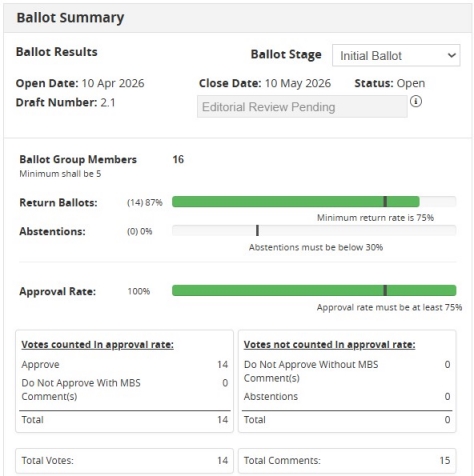Open the Ballot Stage dropdown
This screenshot has height=476, width=474.
point(396,55)
